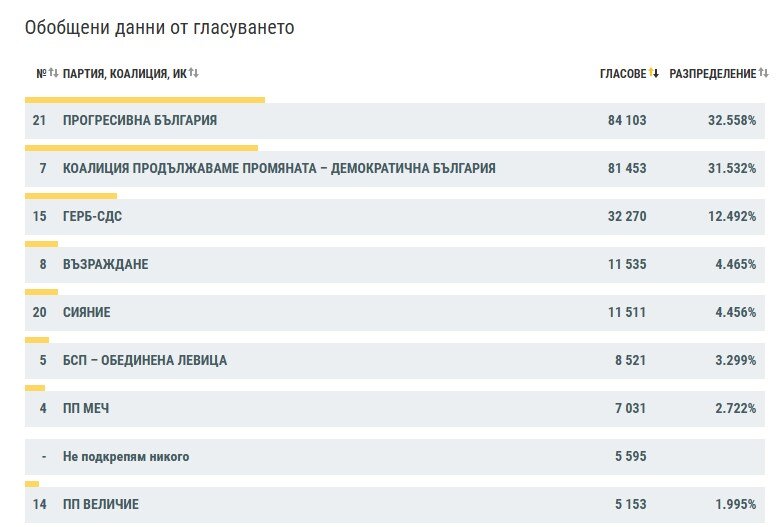The image size is (777, 527).
Task: Click the yellow bar above ПРОГРЕСИВНА БЪЛГАРИЯ
Action: [145, 100]
